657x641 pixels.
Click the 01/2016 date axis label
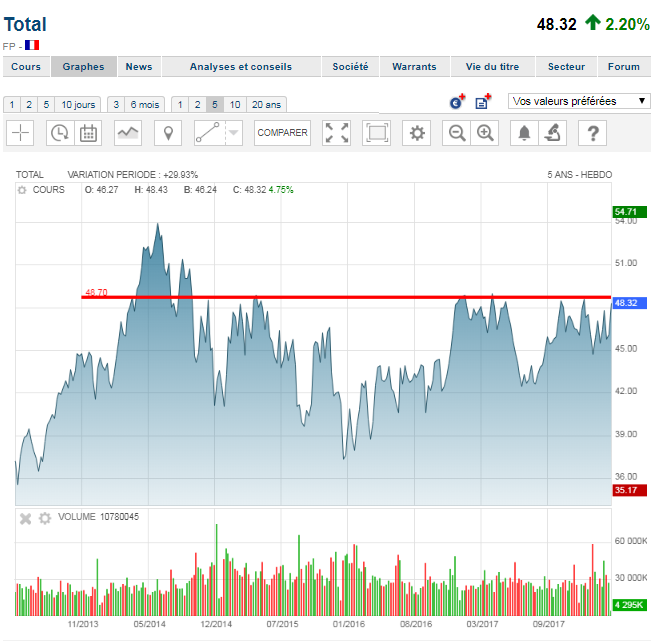click(349, 624)
